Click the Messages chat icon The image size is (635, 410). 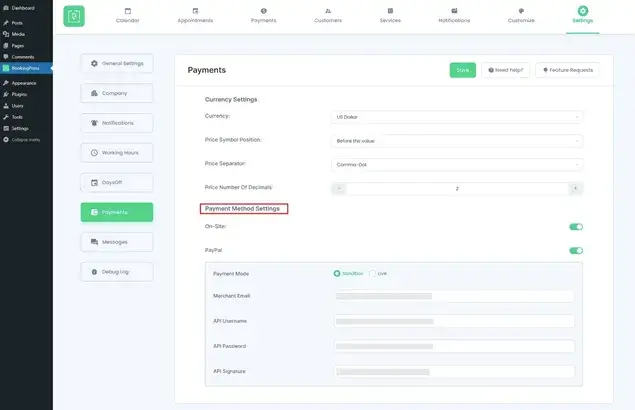pos(94,242)
